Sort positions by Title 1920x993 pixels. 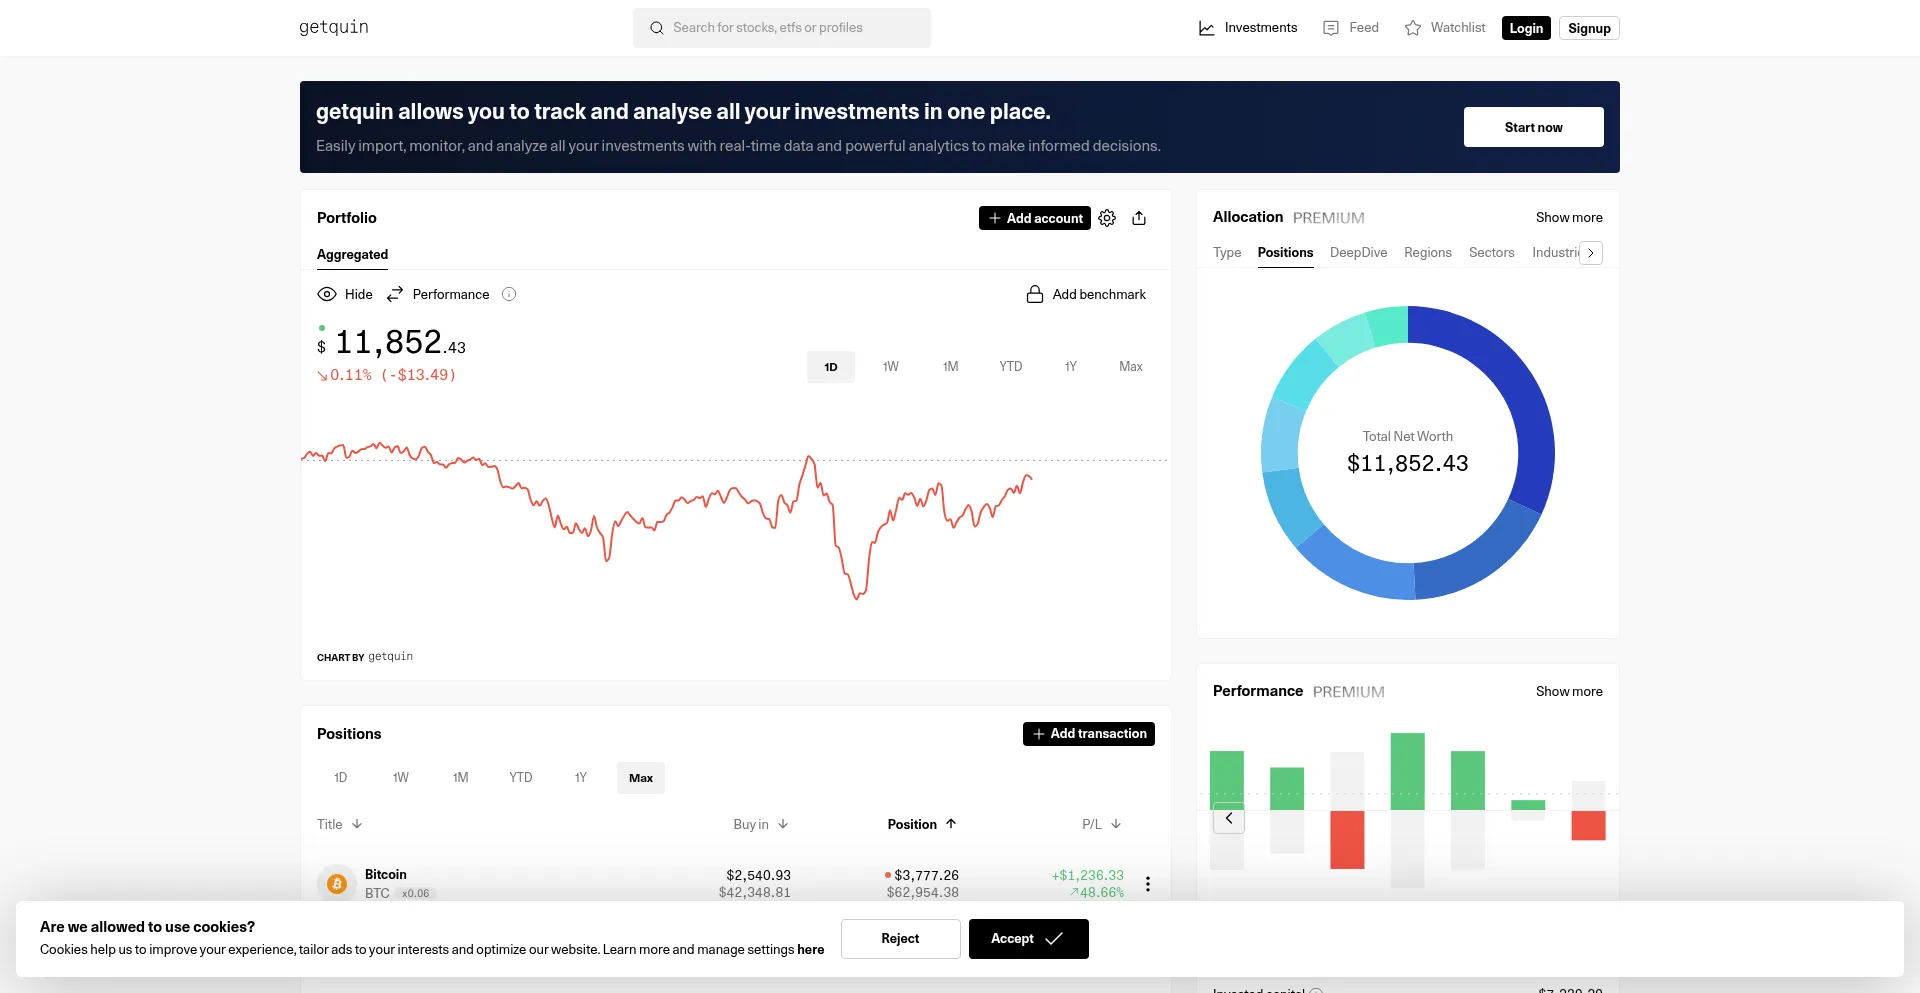340,824
